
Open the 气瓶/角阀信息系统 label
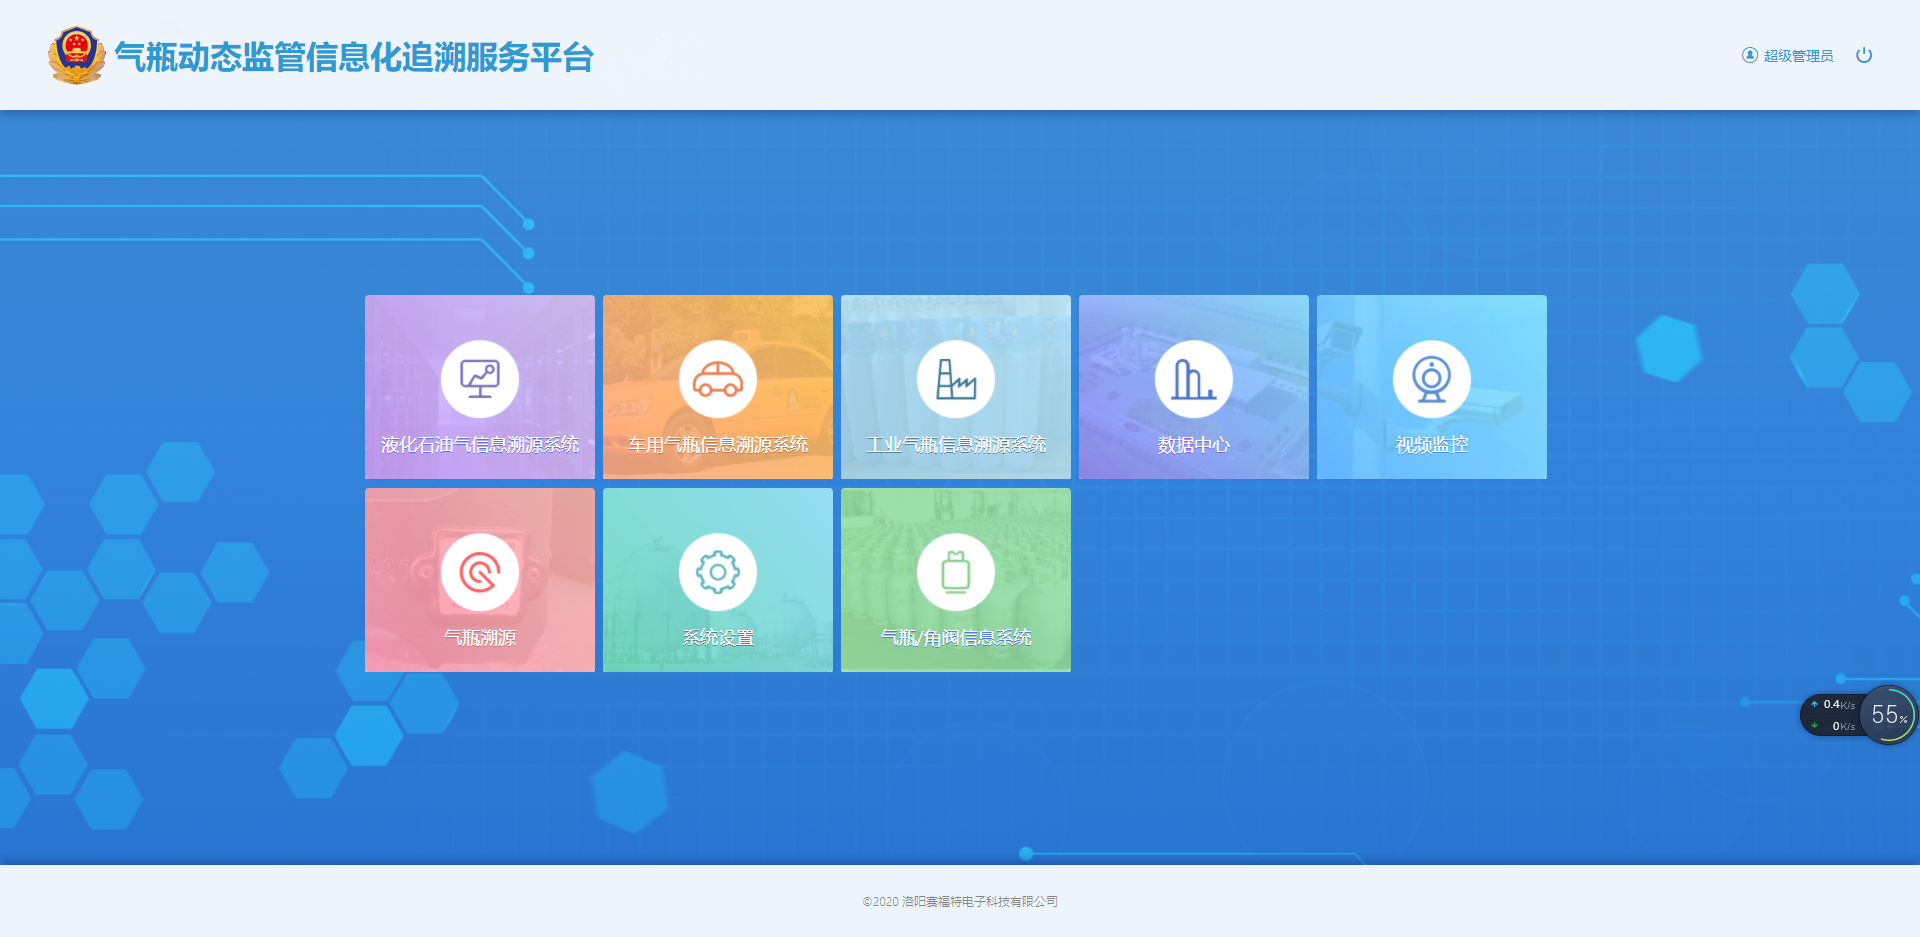coord(956,638)
